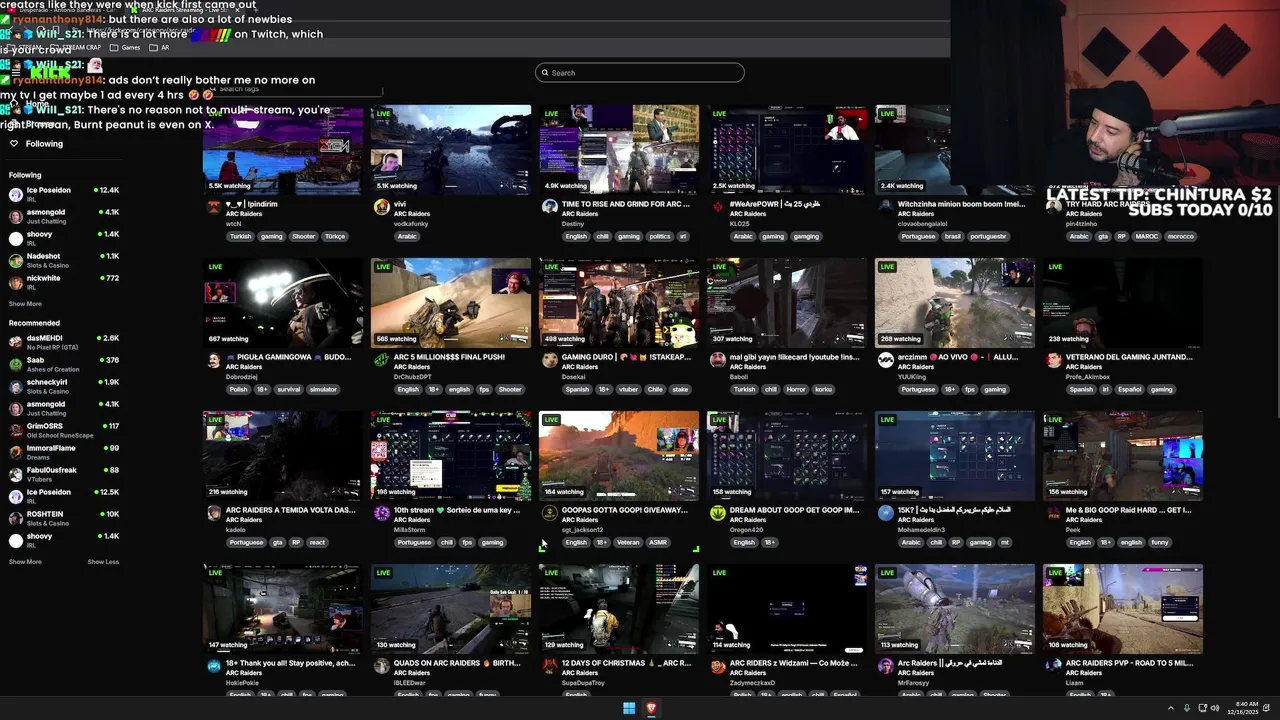Open the stream thumbnail with 164 watching
Screen dimensions: 1280x720
pyautogui.click(x=619, y=456)
